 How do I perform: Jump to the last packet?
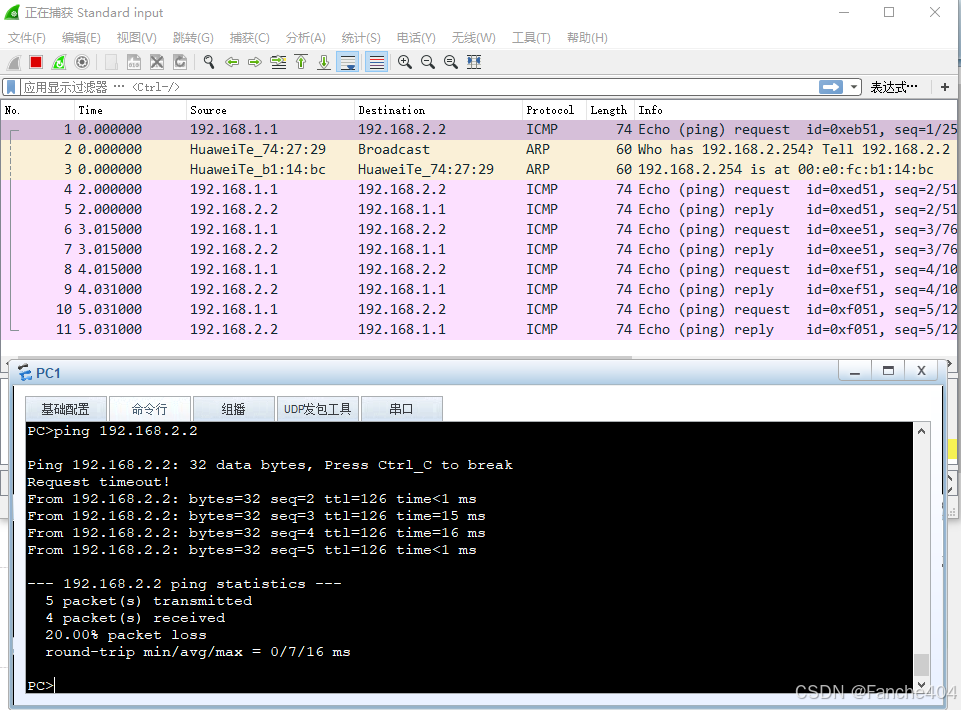(x=324, y=62)
